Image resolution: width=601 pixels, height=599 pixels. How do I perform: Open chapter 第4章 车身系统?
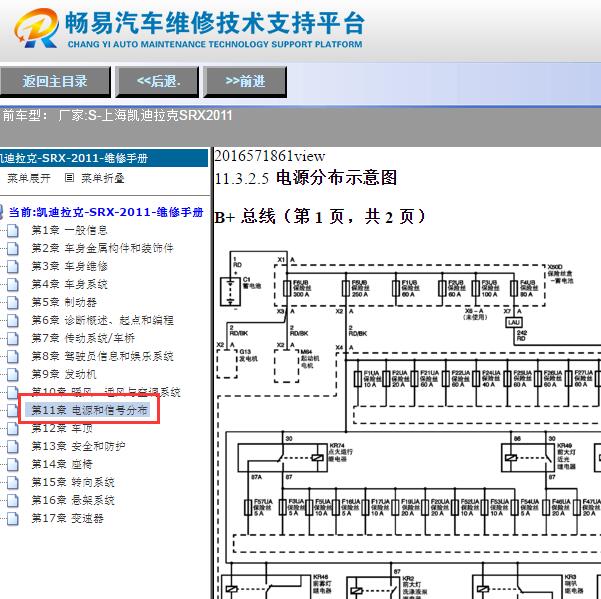[x=69, y=284]
